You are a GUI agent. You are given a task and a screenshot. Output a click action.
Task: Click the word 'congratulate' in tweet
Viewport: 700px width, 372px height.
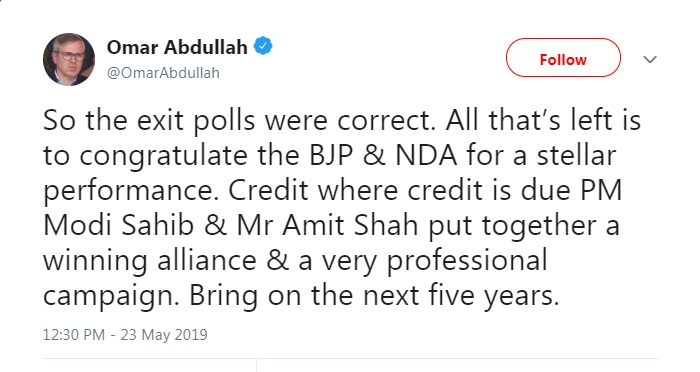coord(164,157)
